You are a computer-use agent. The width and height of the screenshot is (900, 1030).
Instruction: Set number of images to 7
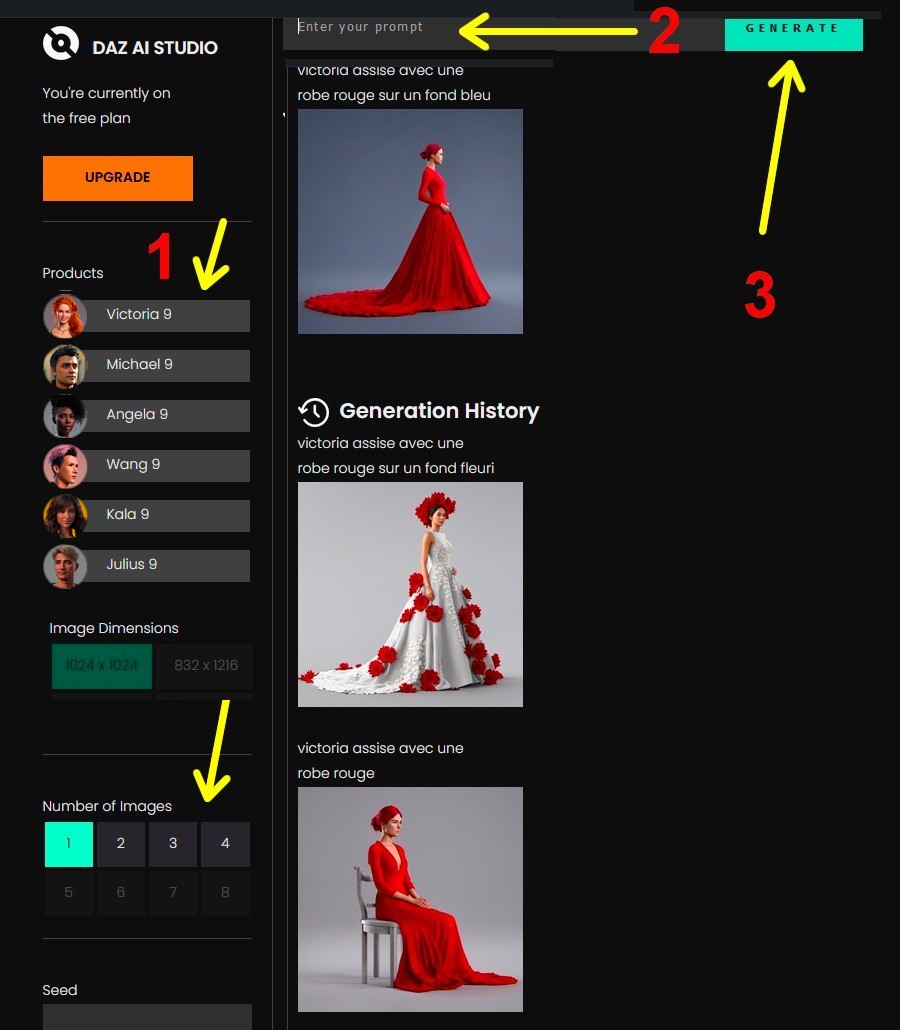[173, 893]
